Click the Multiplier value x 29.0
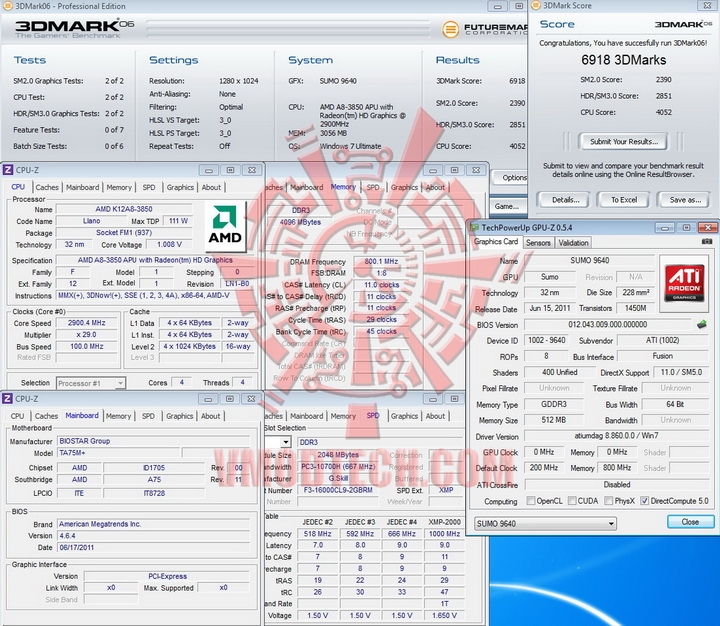720x626 pixels. tap(86, 334)
